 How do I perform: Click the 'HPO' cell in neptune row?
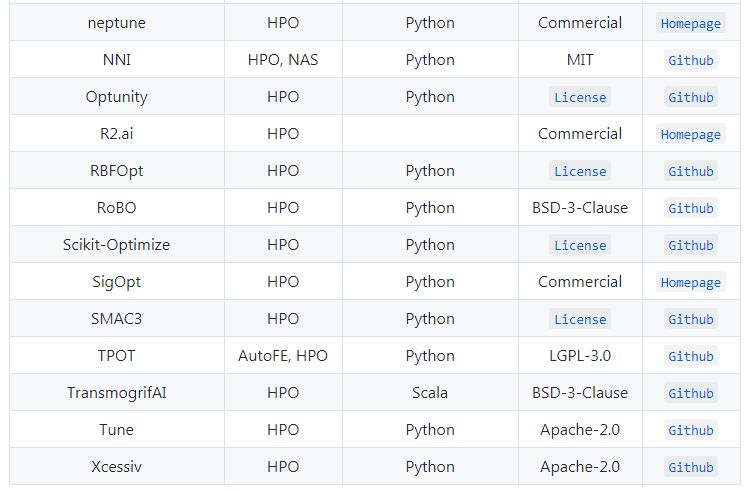[283, 23]
